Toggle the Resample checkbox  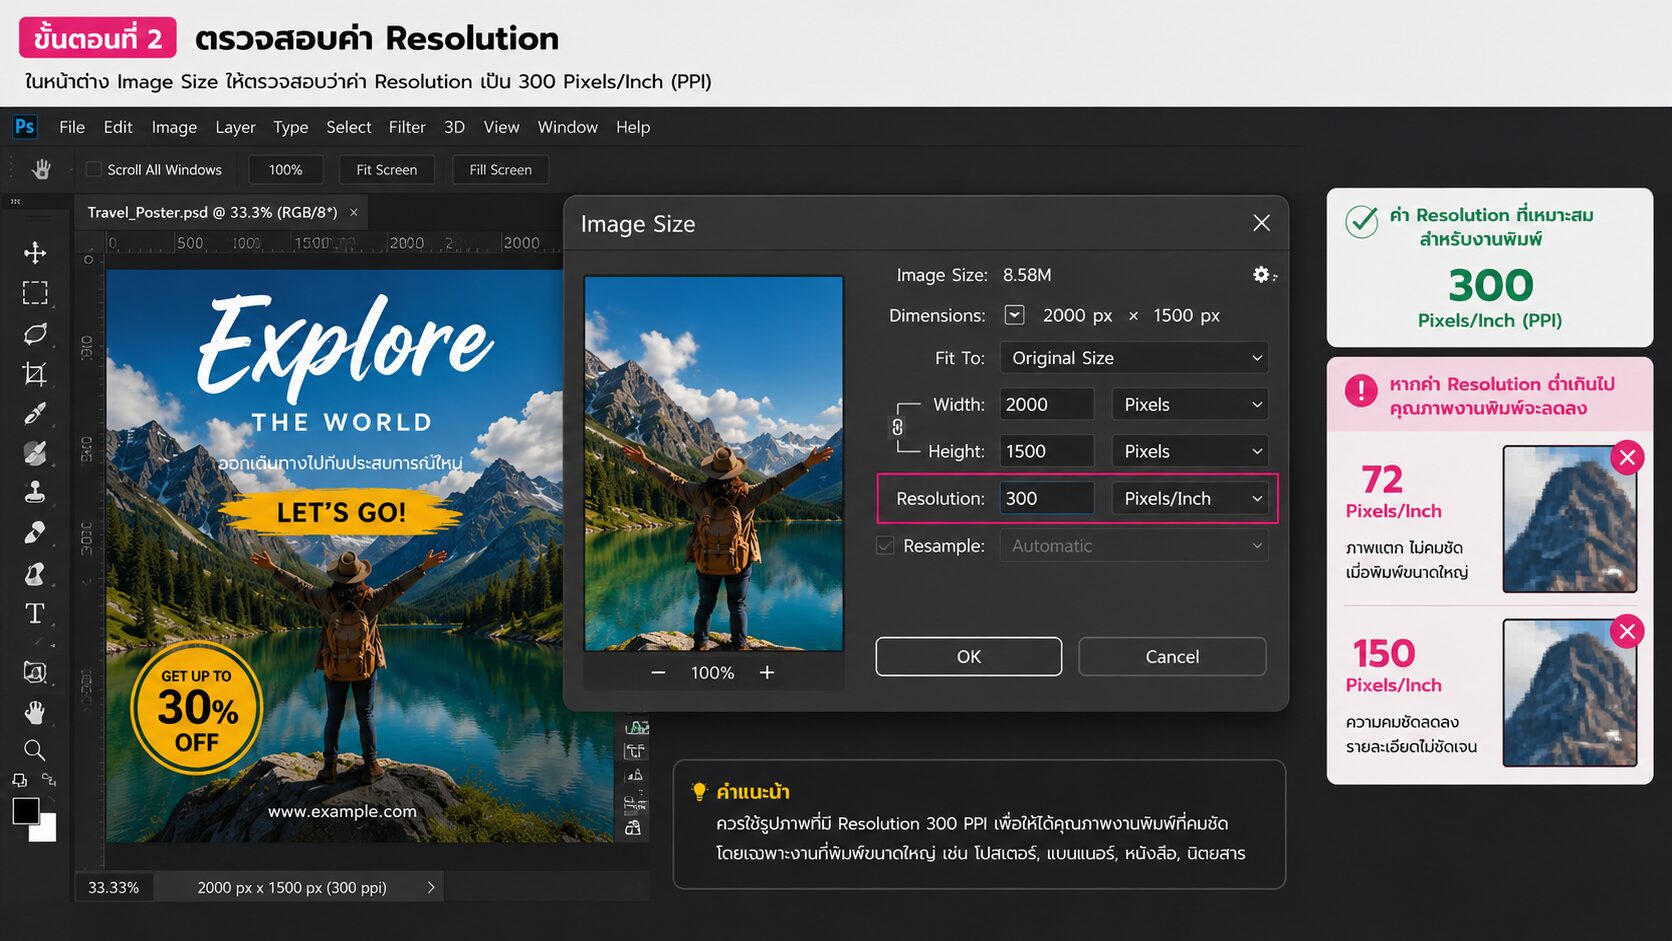pos(885,546)
